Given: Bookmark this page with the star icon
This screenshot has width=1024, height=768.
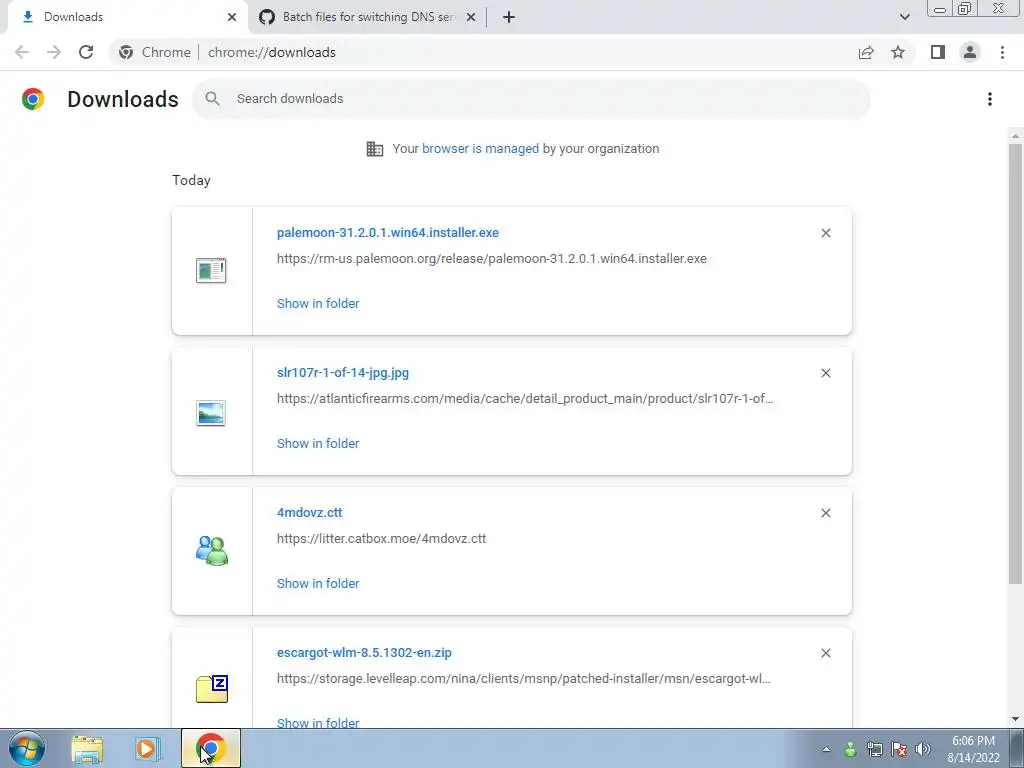Looking at the screenshot, I should coord(898,52).
